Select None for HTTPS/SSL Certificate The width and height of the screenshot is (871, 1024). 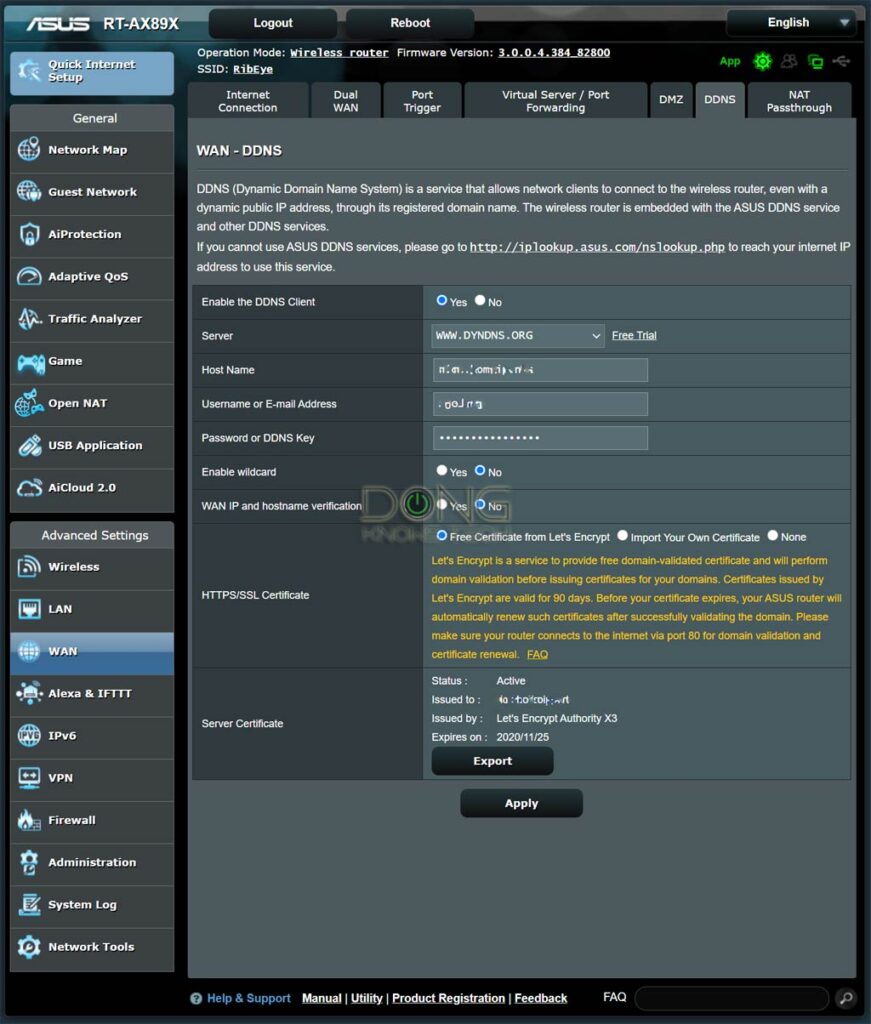tap(772, 536)
